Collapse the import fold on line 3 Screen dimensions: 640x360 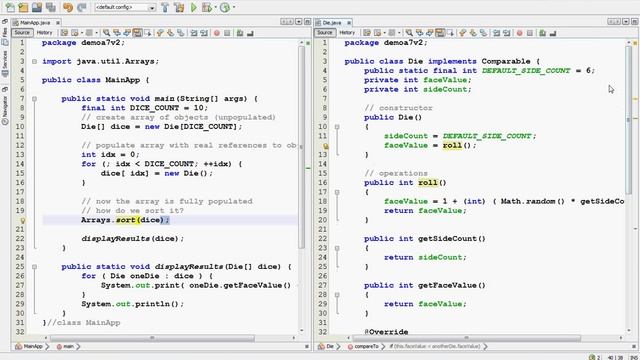(x=34, y=61)
